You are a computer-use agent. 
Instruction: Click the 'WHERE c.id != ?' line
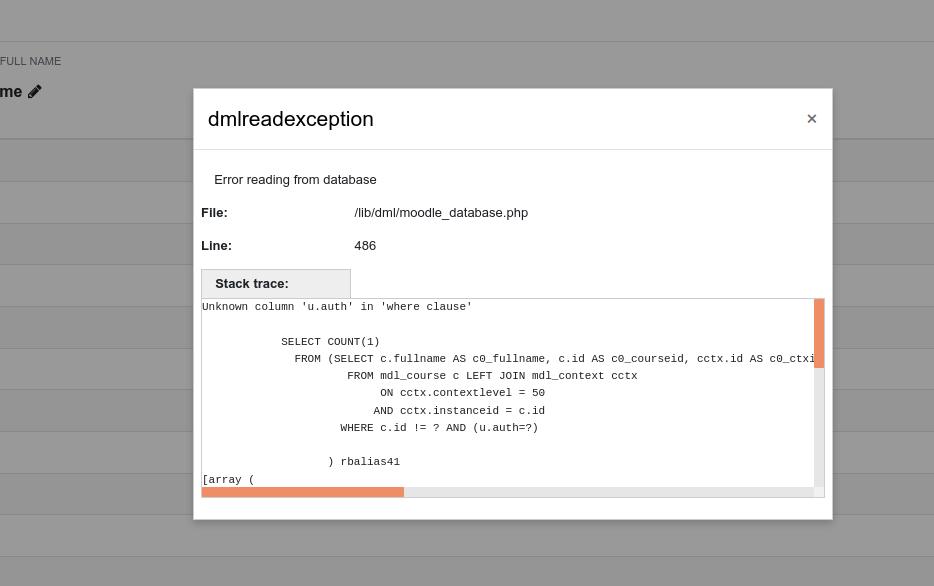coord(439,428)
